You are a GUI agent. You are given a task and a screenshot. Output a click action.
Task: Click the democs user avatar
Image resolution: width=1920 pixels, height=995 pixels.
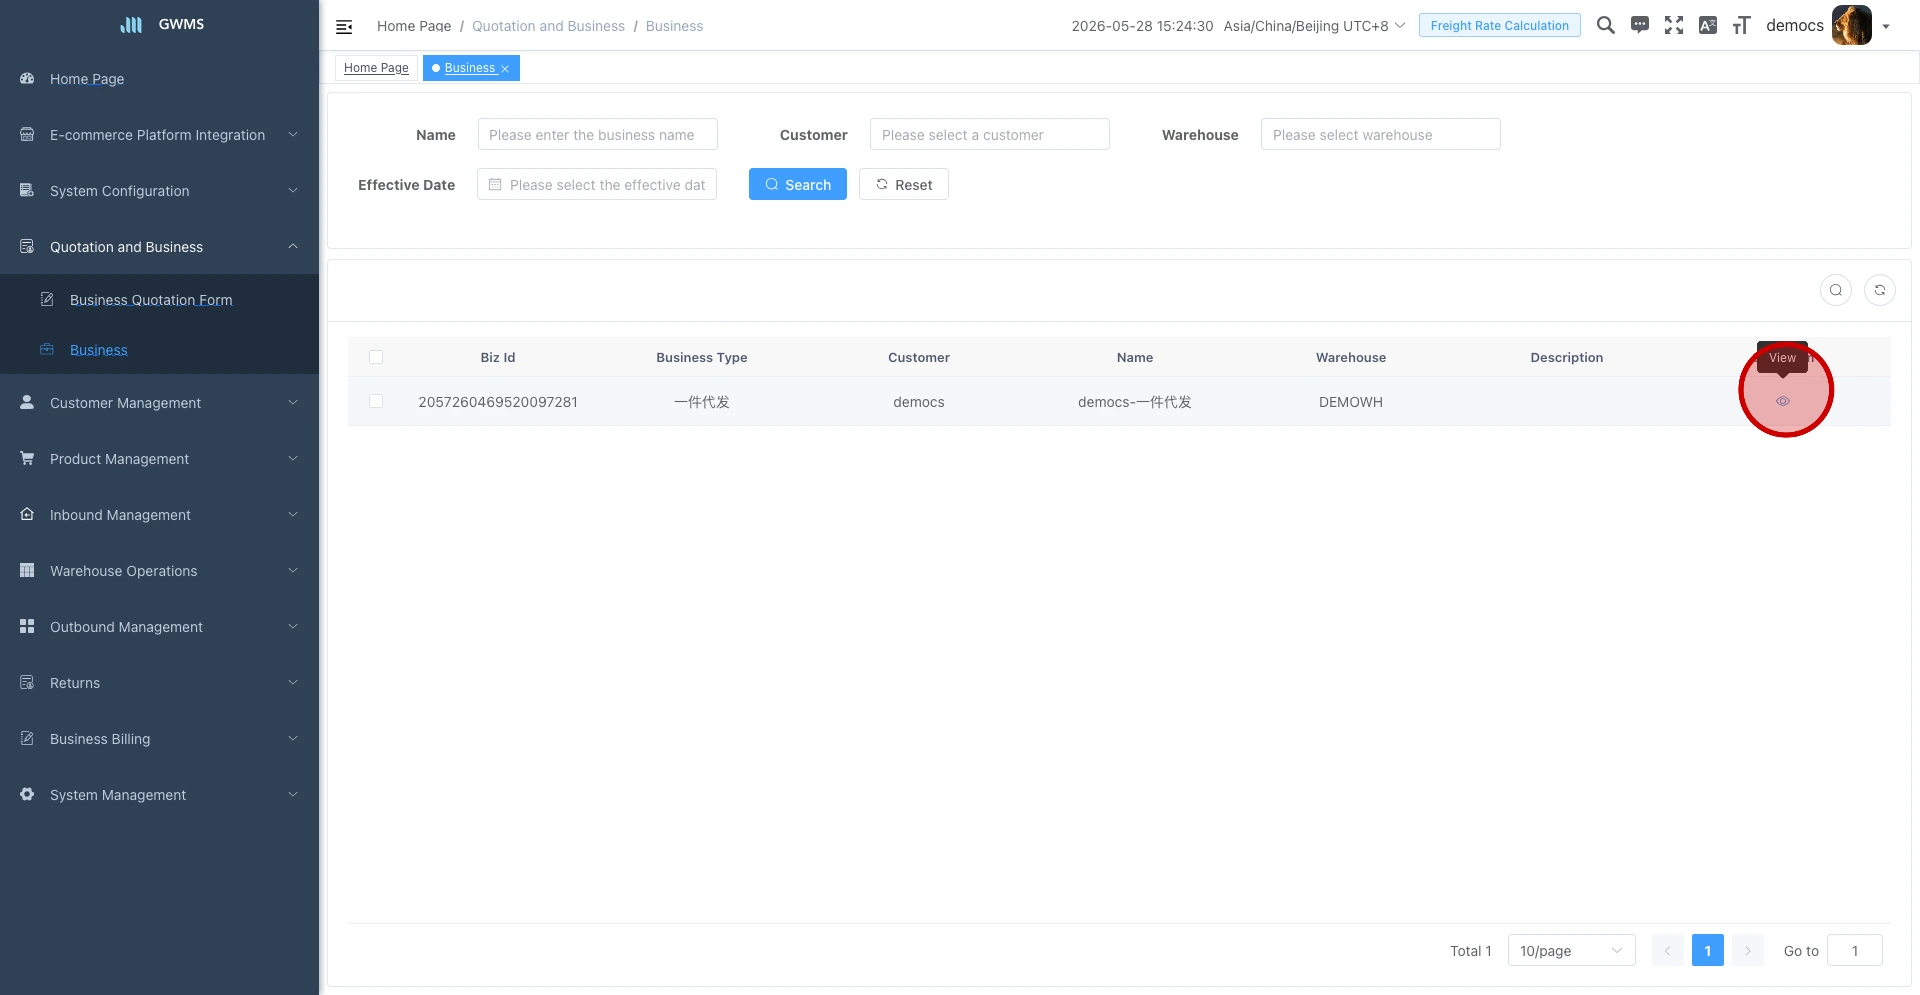click(x=1851, y=25)
